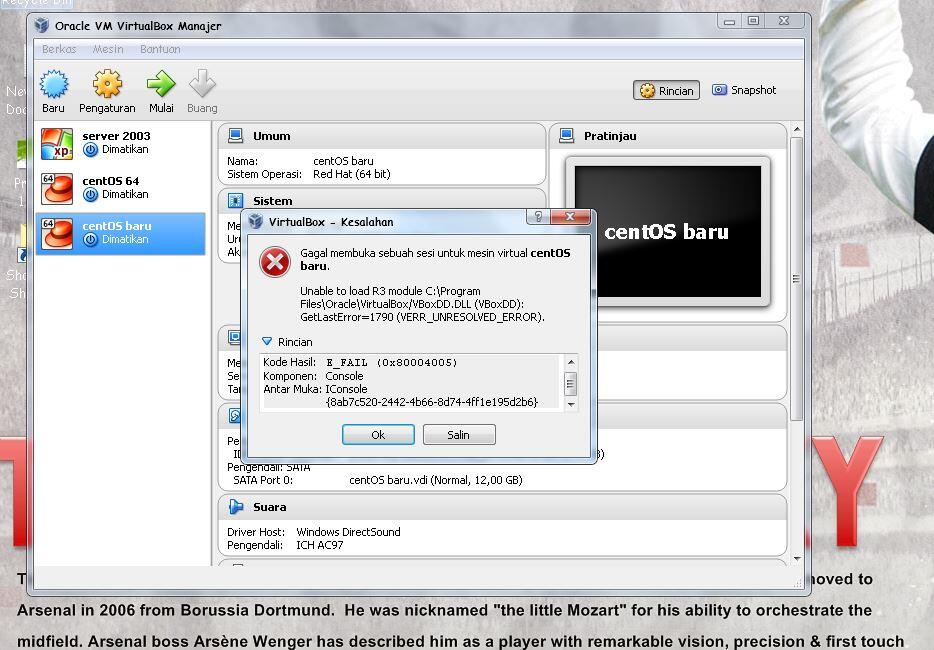This screenshot has width=934, height=650.
Task: Click 'ICH AC97' controller value
Action: point(320,545)
